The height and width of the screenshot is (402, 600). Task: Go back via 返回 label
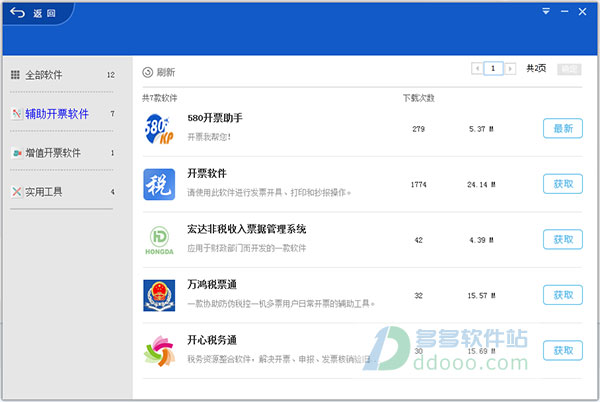44,13
